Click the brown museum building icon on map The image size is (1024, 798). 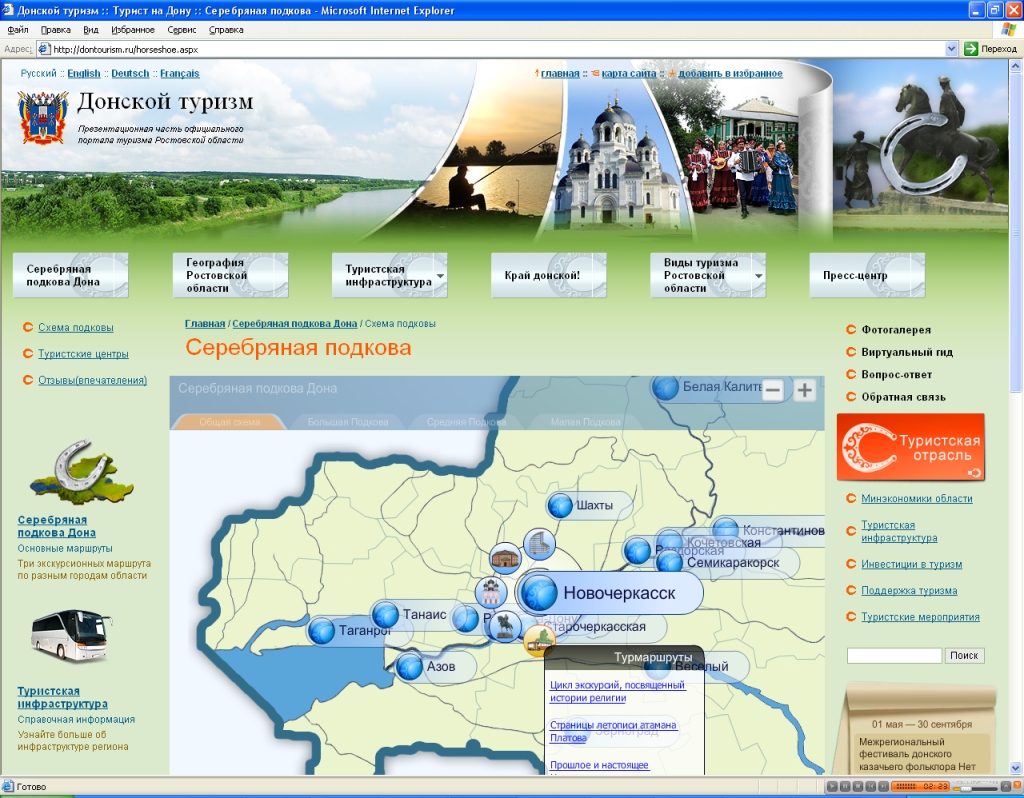point(505,559)
